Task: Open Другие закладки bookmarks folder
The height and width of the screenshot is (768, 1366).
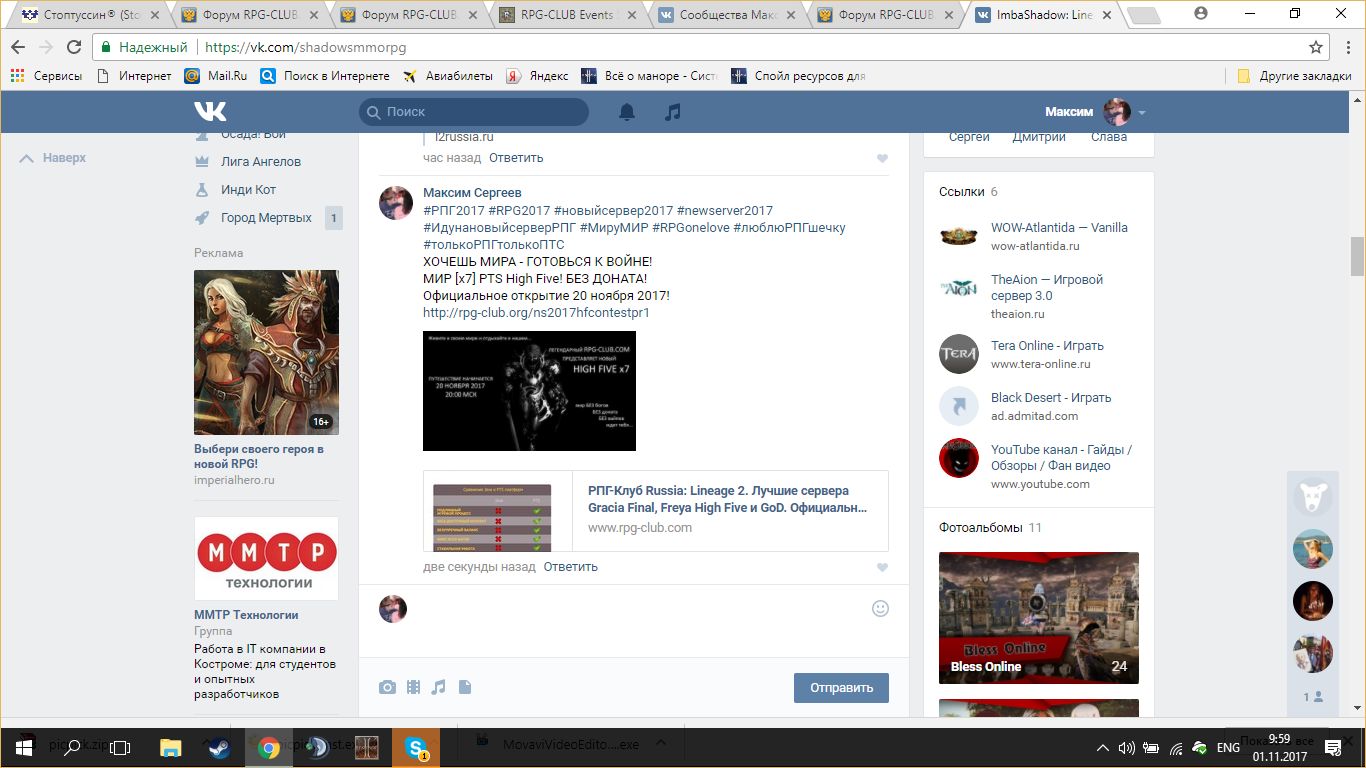Action: point(1294,76)
